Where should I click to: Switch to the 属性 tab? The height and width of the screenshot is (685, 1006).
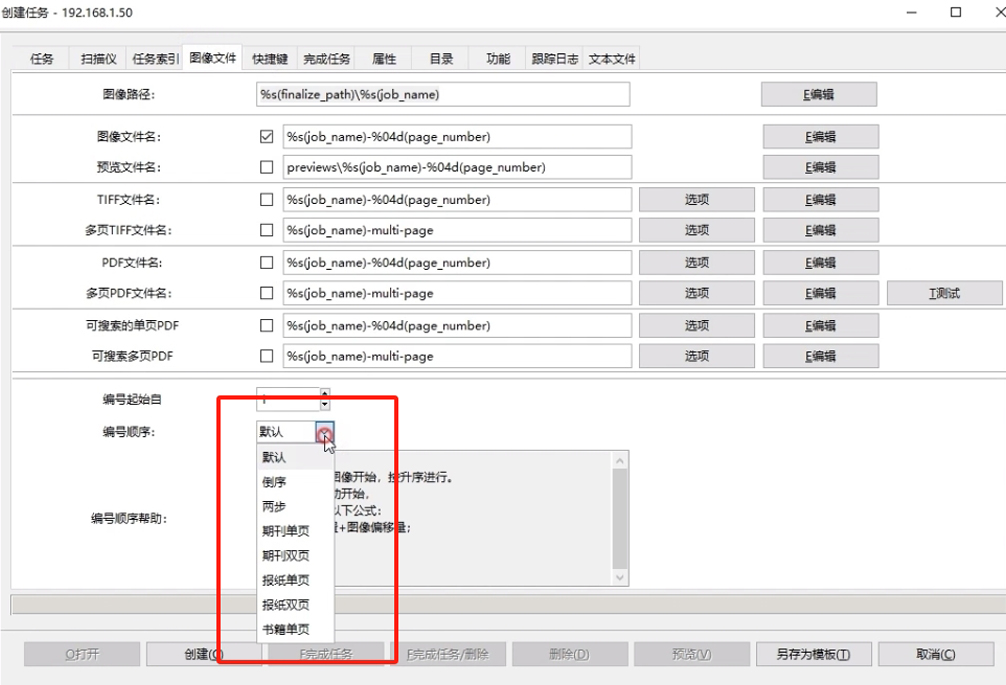(384, 59)
